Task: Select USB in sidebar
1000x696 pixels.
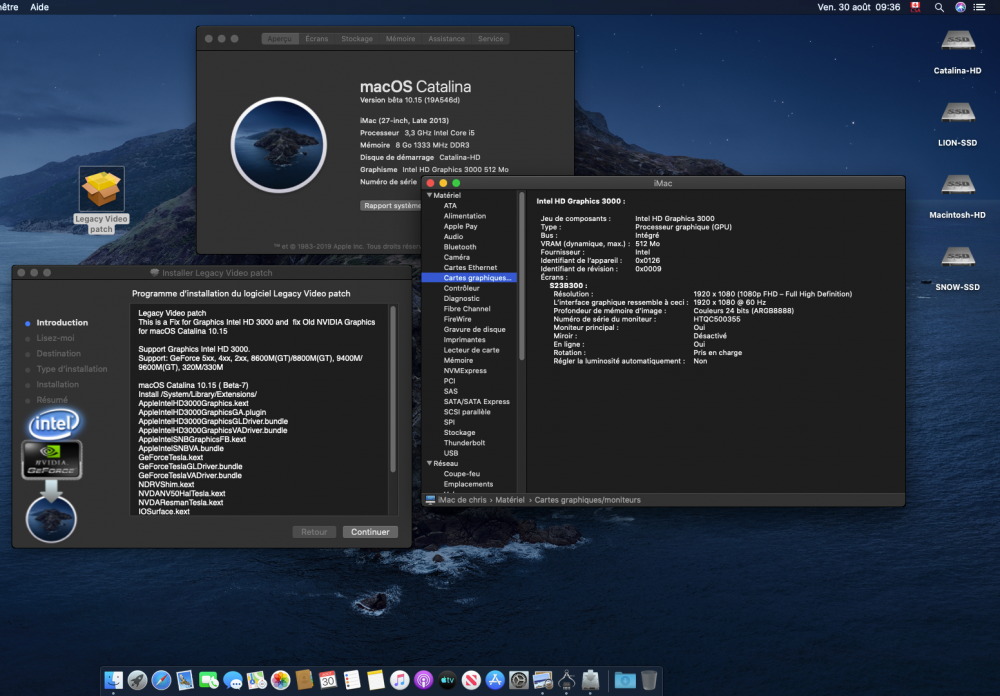Action: 451,453
